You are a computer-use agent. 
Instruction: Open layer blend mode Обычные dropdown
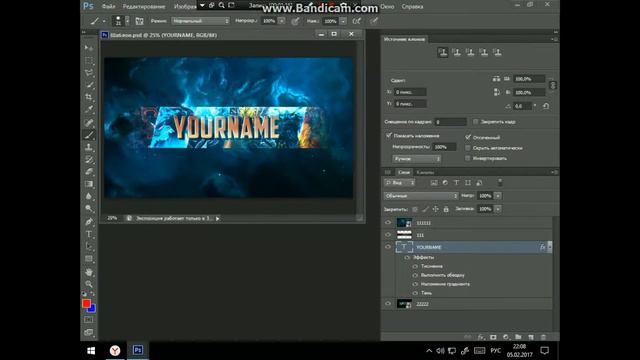[x=421, y=196]
